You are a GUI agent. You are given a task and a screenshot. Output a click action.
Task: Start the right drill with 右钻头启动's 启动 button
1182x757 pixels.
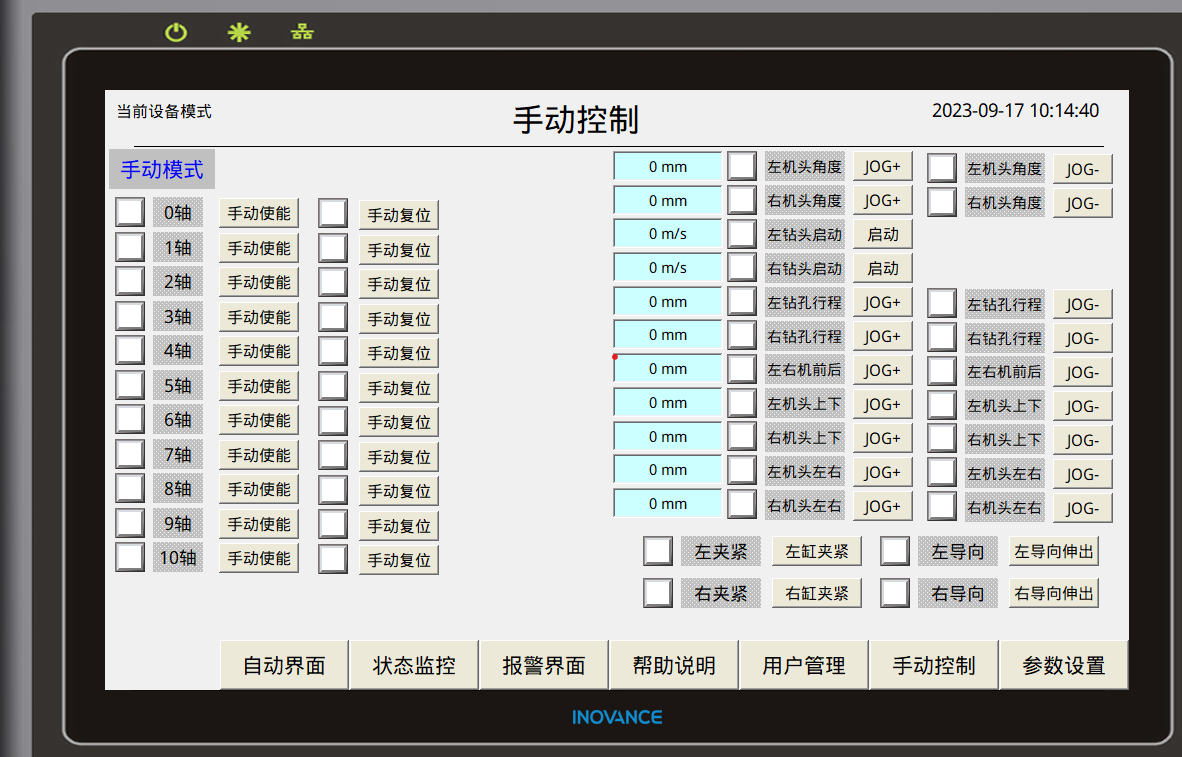click(x=882, y=268)
